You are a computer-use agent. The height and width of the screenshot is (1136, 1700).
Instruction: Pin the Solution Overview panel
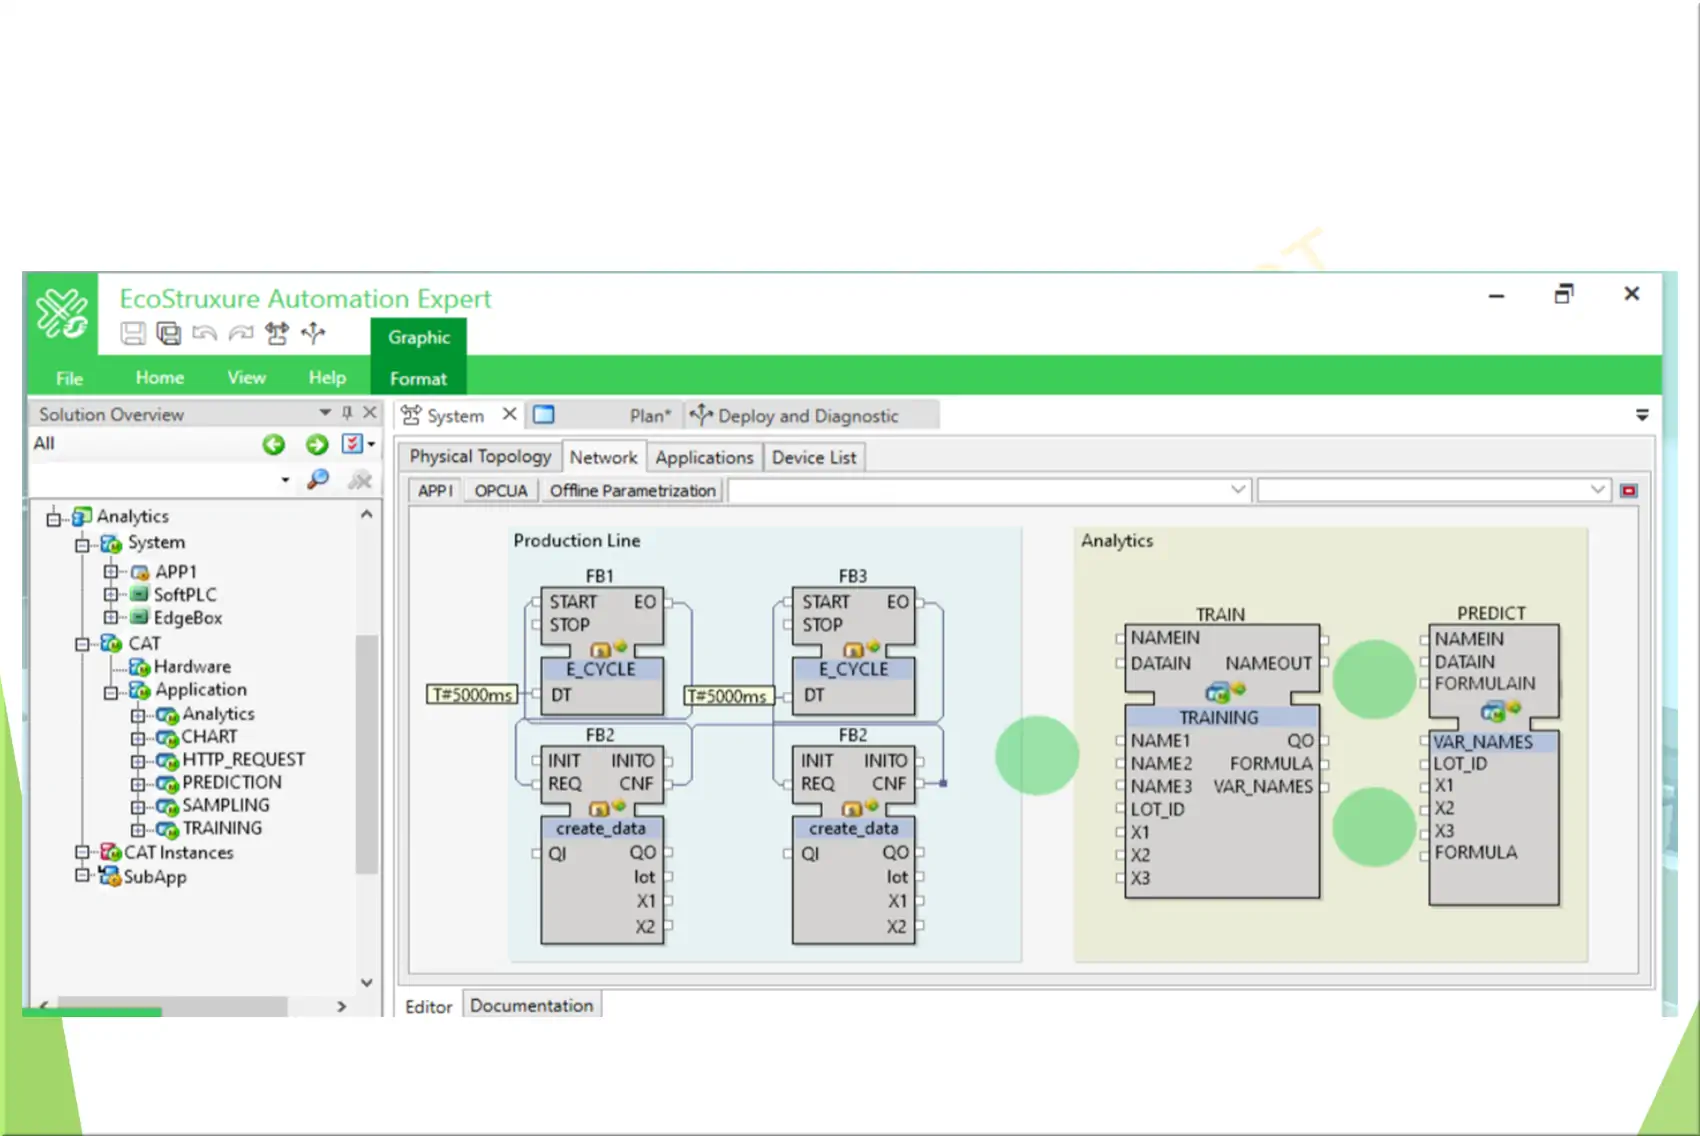click(x=347, y=412)
